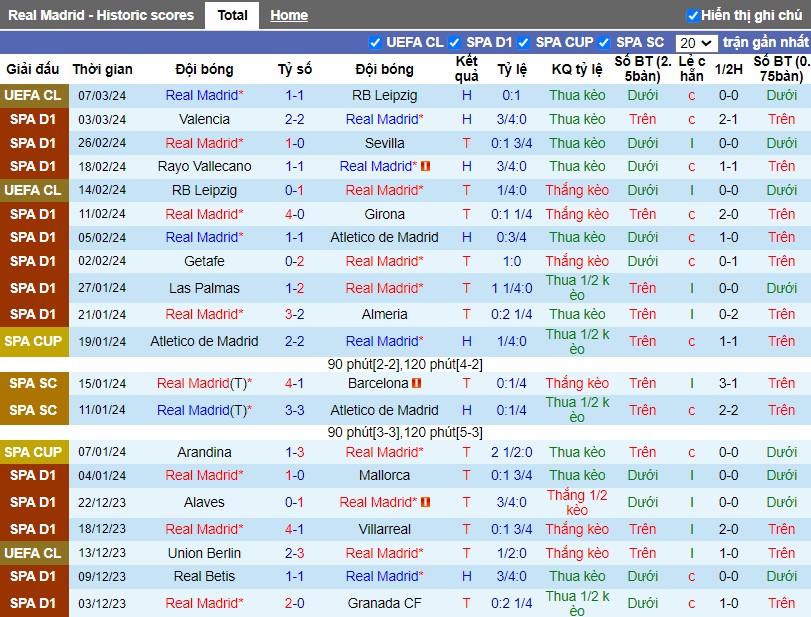Click the date 03/03/24
This screenshot has height=617, width=811.
[102, 119]
